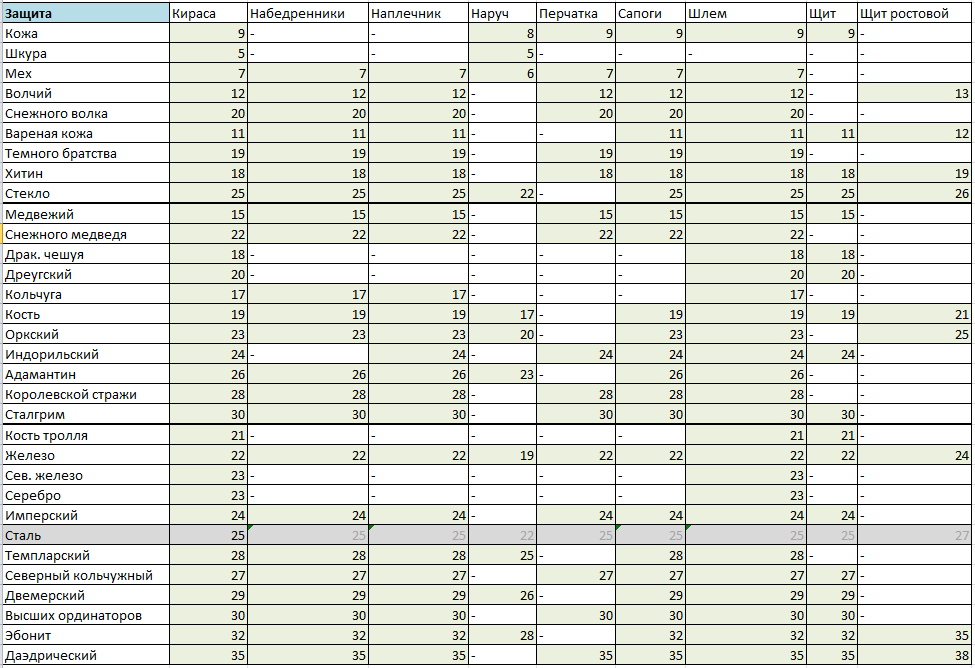
Task: Click Вареная кожа tower shield value 12
Action: [x=914, y=133]
